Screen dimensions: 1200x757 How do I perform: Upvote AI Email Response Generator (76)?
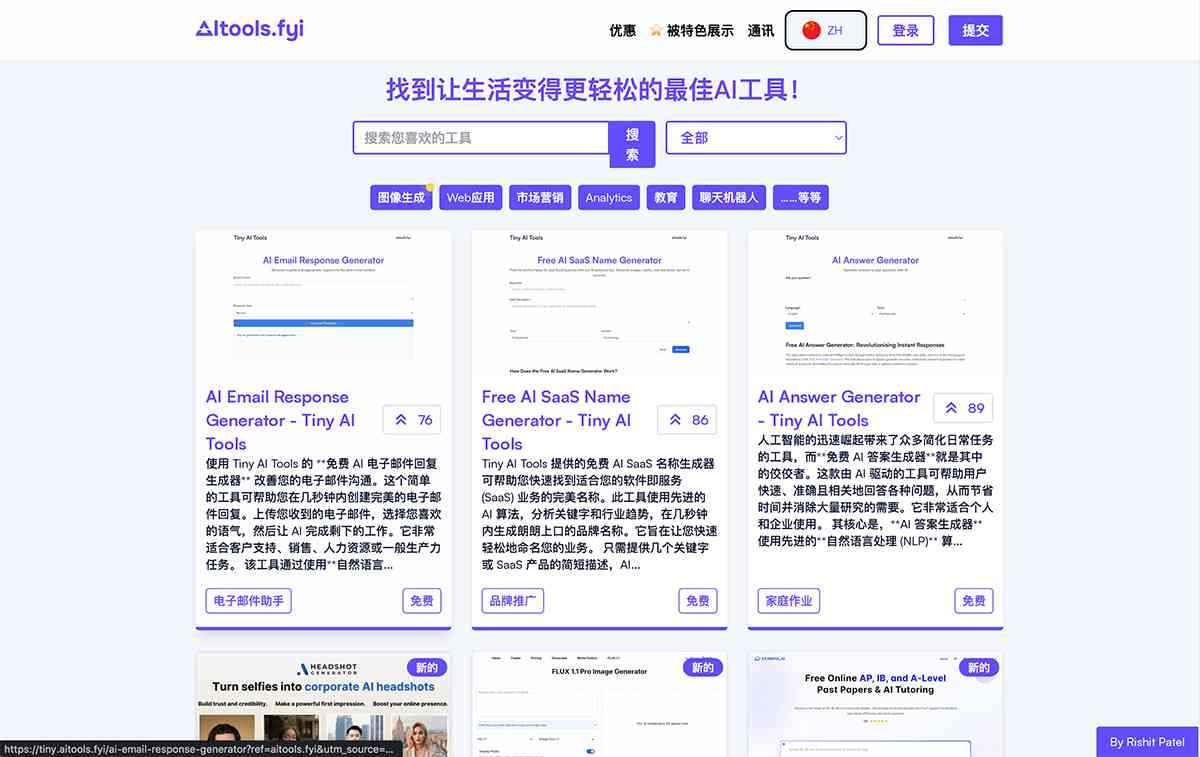pyautogui.click(x=412, y=420)
